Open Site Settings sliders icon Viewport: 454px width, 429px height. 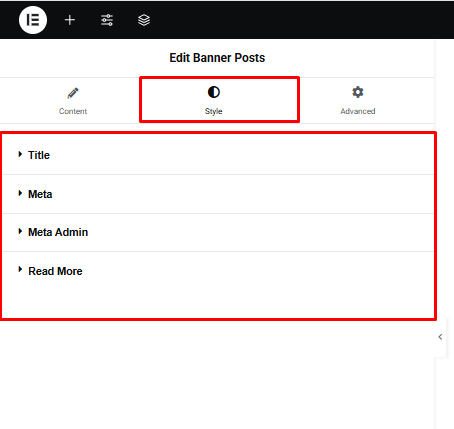[x=107, y=20]
